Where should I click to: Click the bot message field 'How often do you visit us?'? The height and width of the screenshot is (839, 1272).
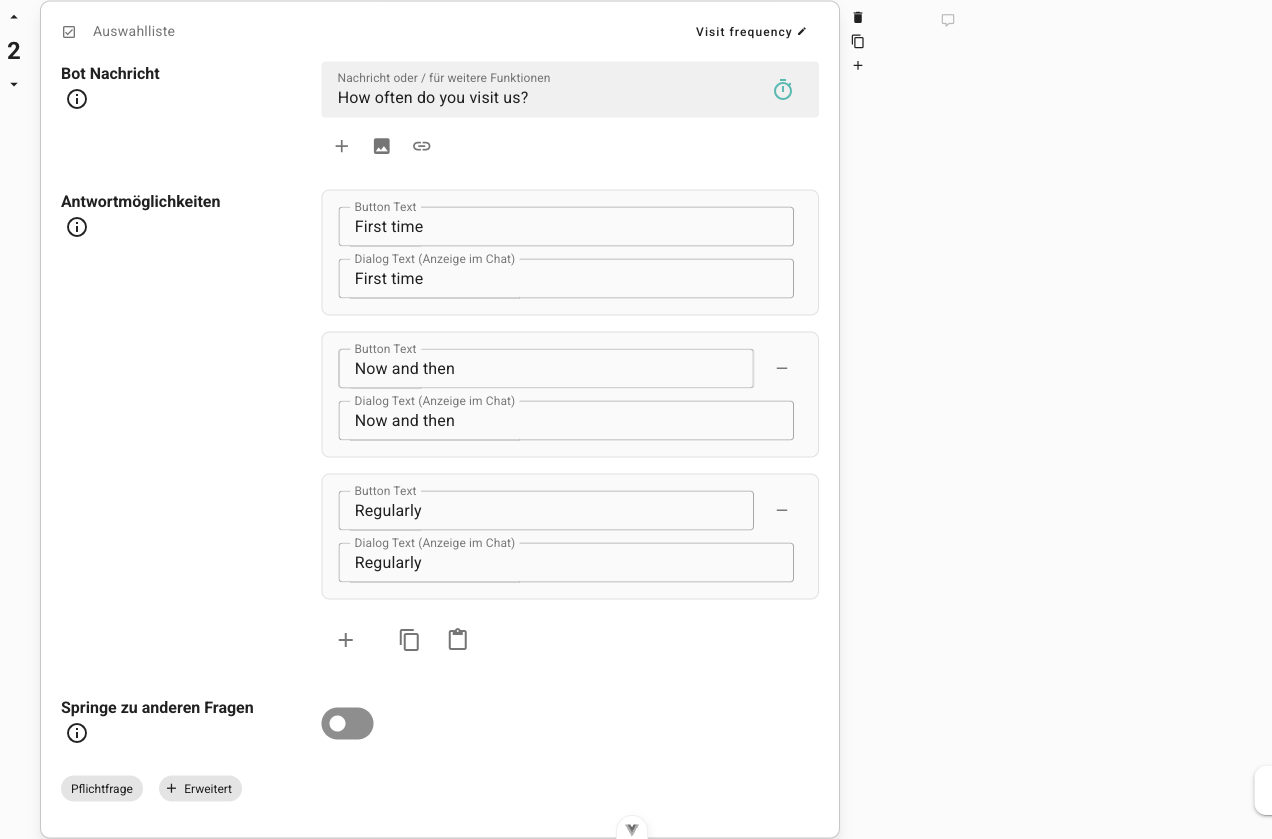click(x=570, y=90)
